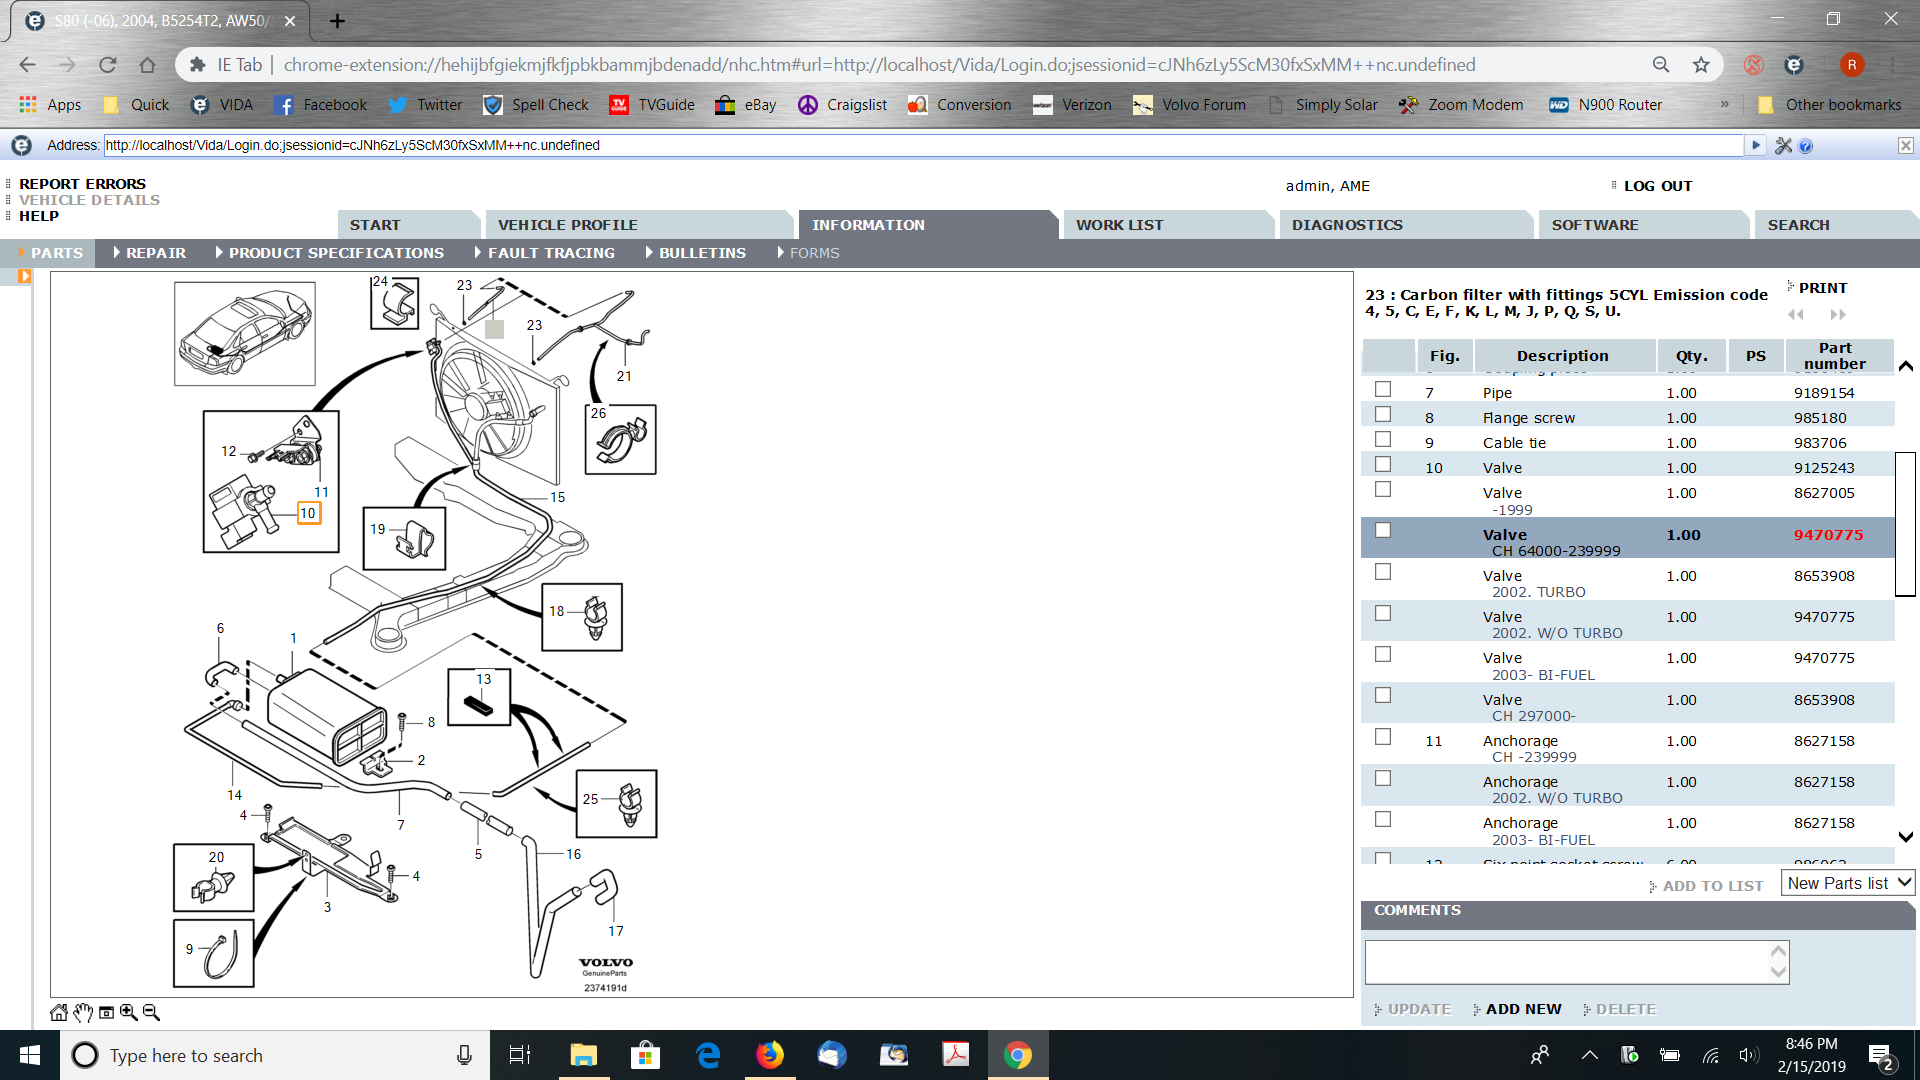Open the New Parts list dropdown
This screenshot has width=1920, height=1080.
tap(1847, 883)
